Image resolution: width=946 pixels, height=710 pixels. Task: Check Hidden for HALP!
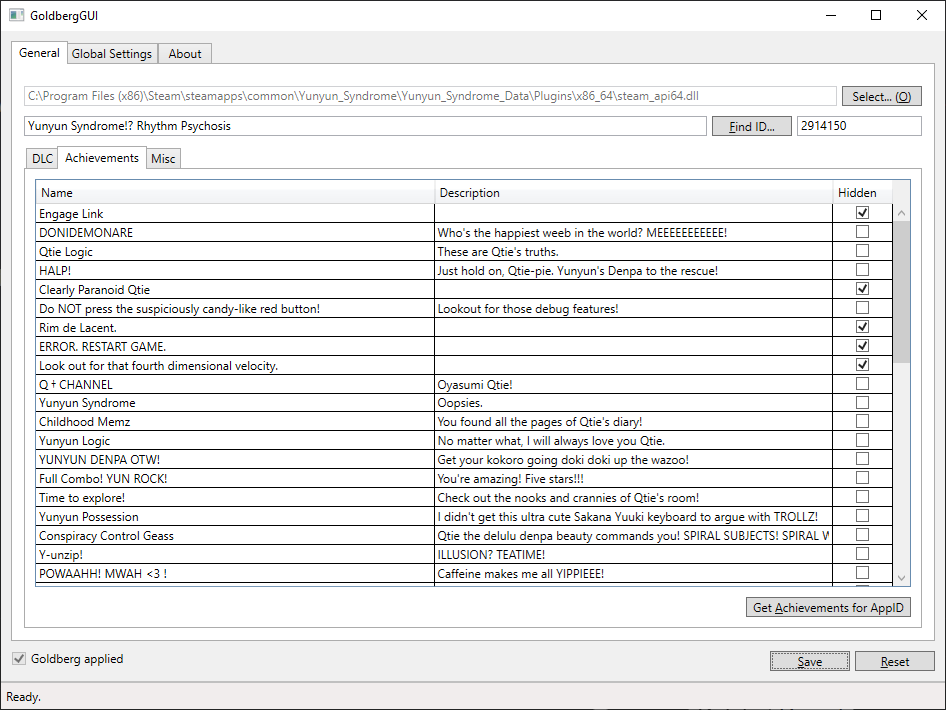[863, 270]
